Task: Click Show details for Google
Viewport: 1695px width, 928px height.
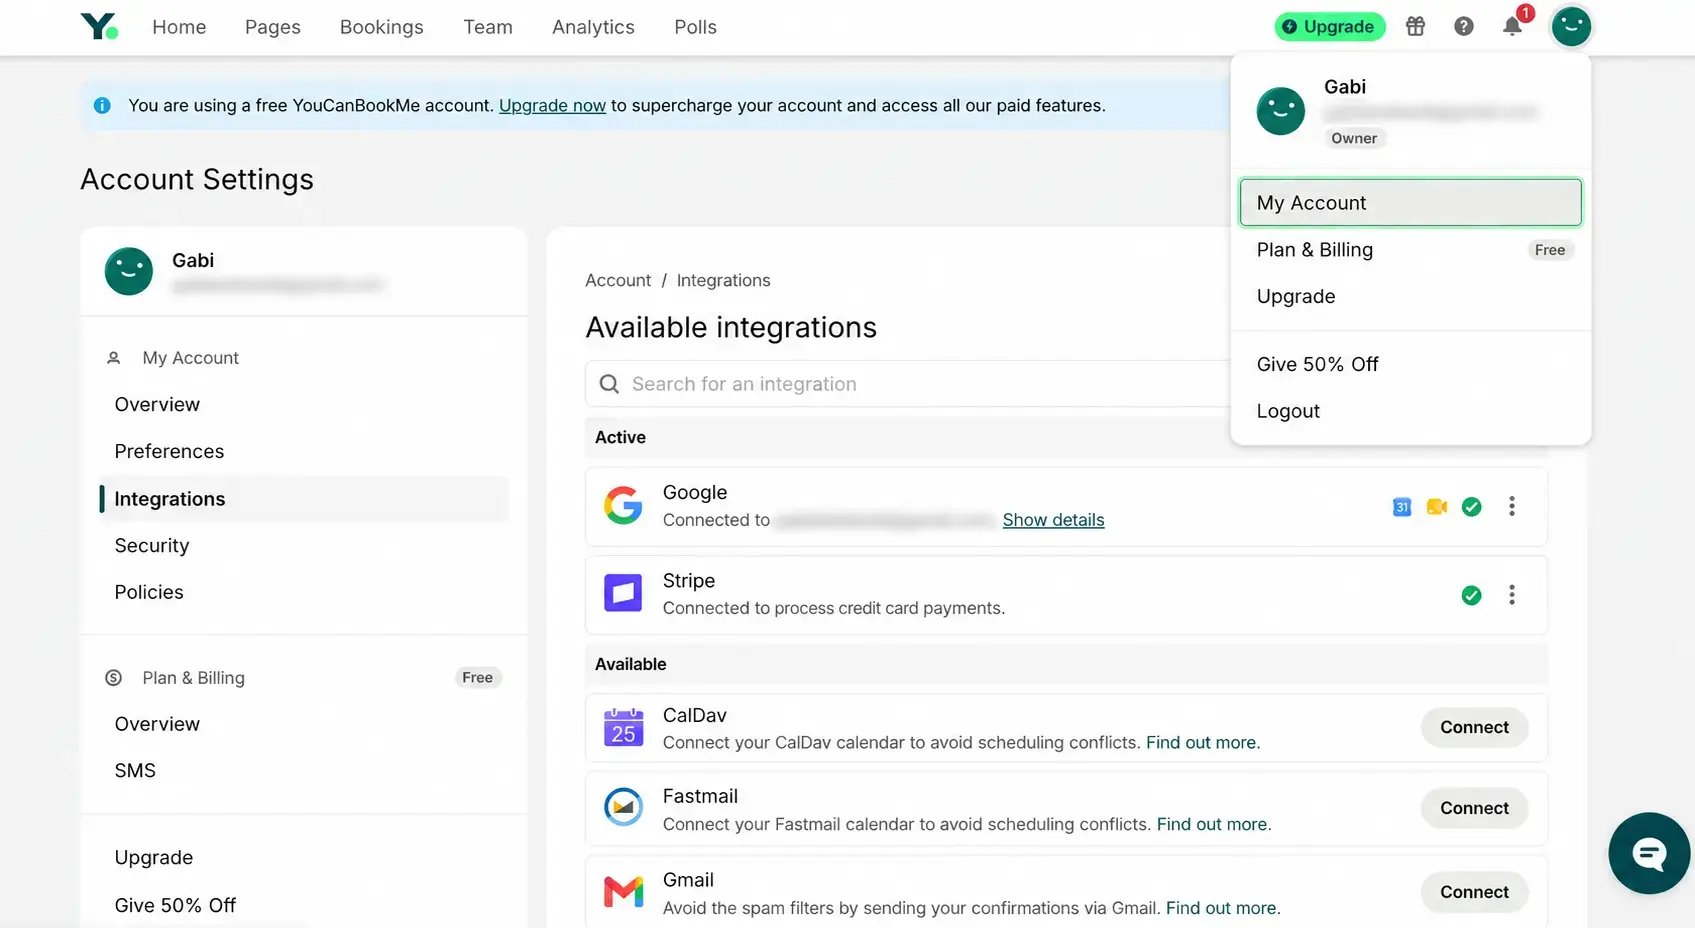Action: 1053,520
